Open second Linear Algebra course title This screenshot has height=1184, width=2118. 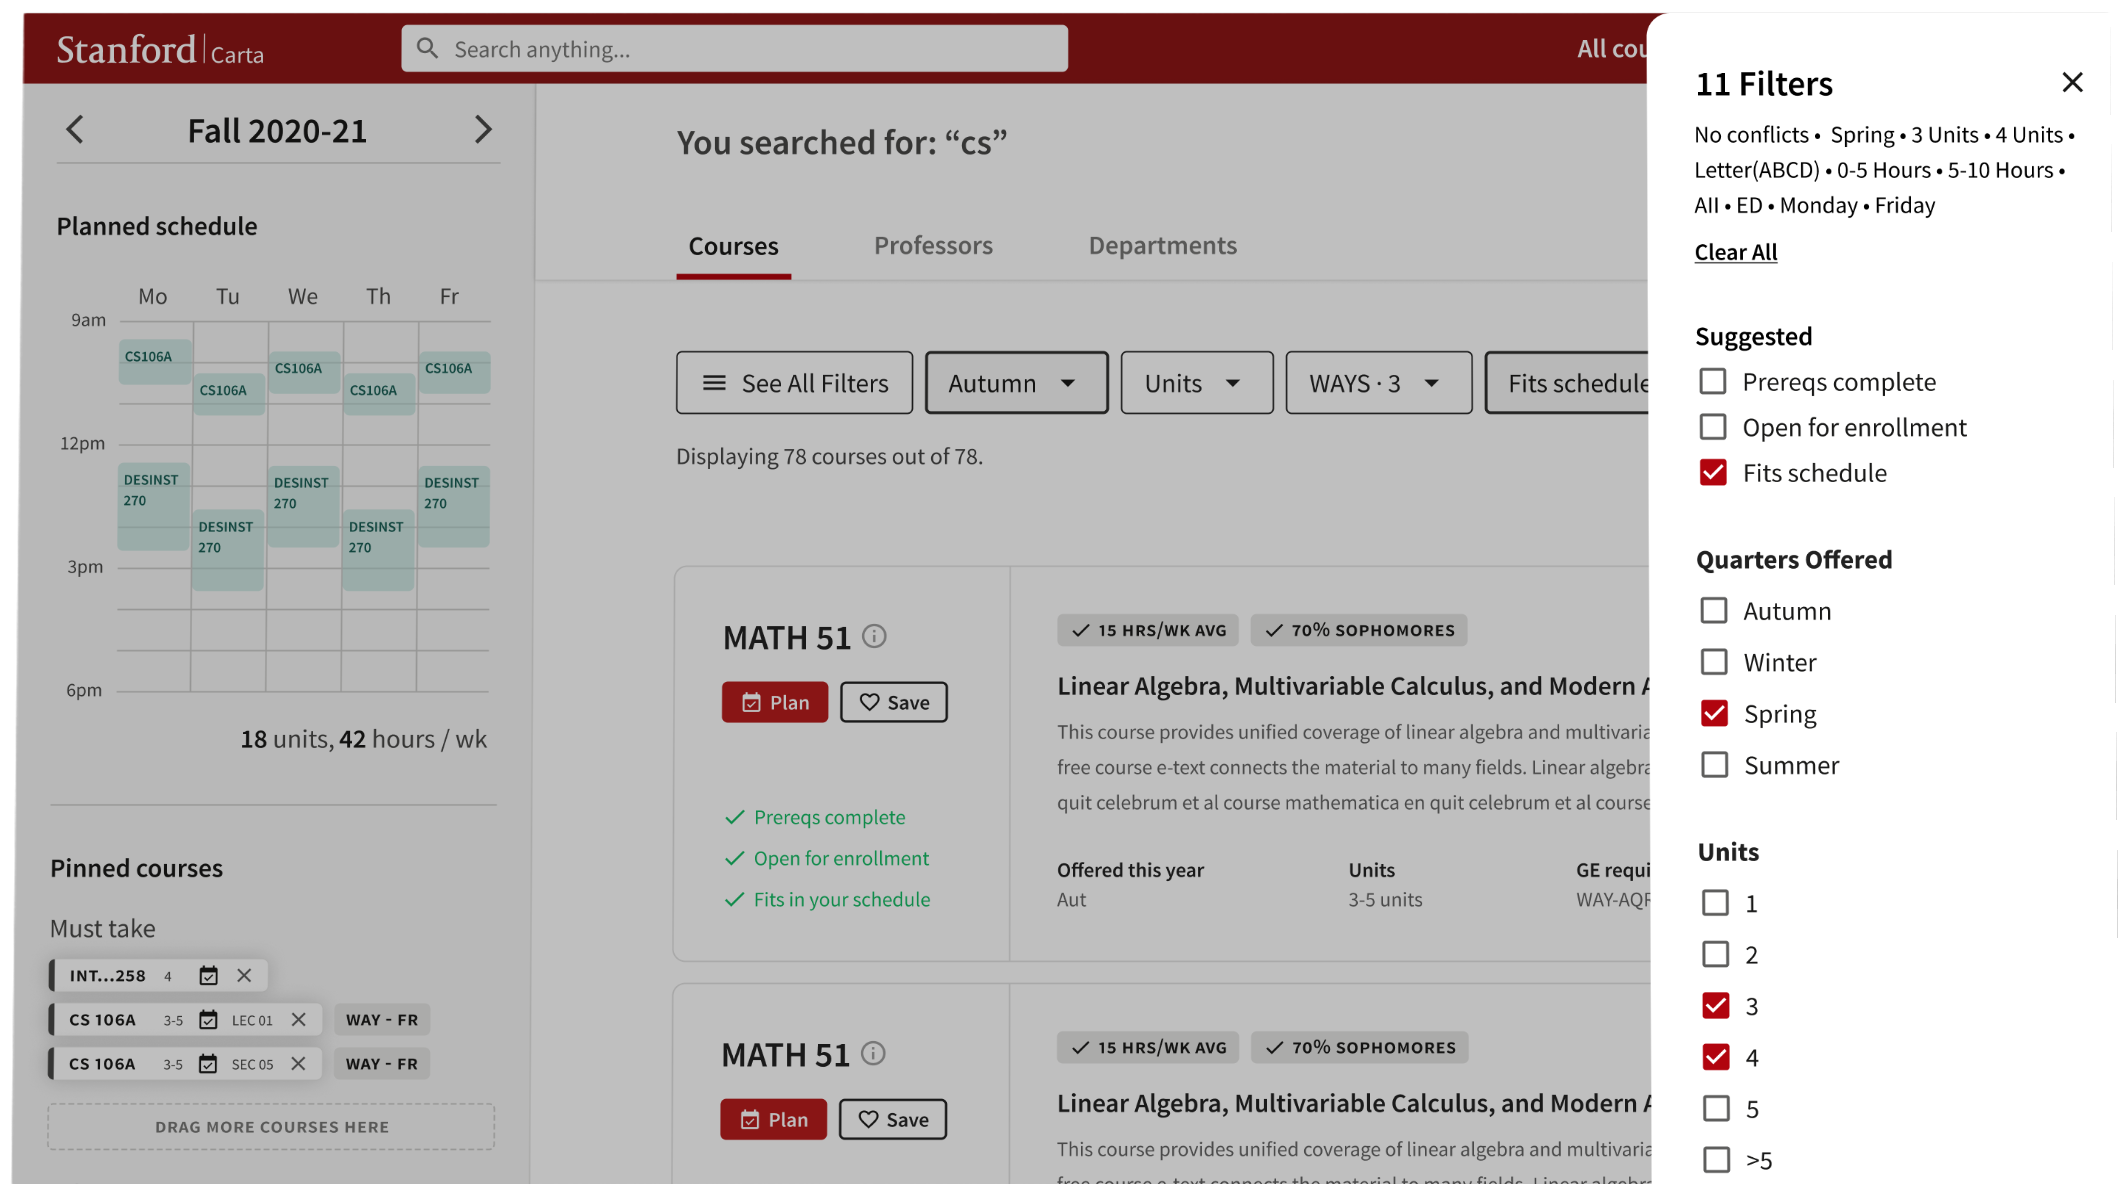coord(1352,1103)
